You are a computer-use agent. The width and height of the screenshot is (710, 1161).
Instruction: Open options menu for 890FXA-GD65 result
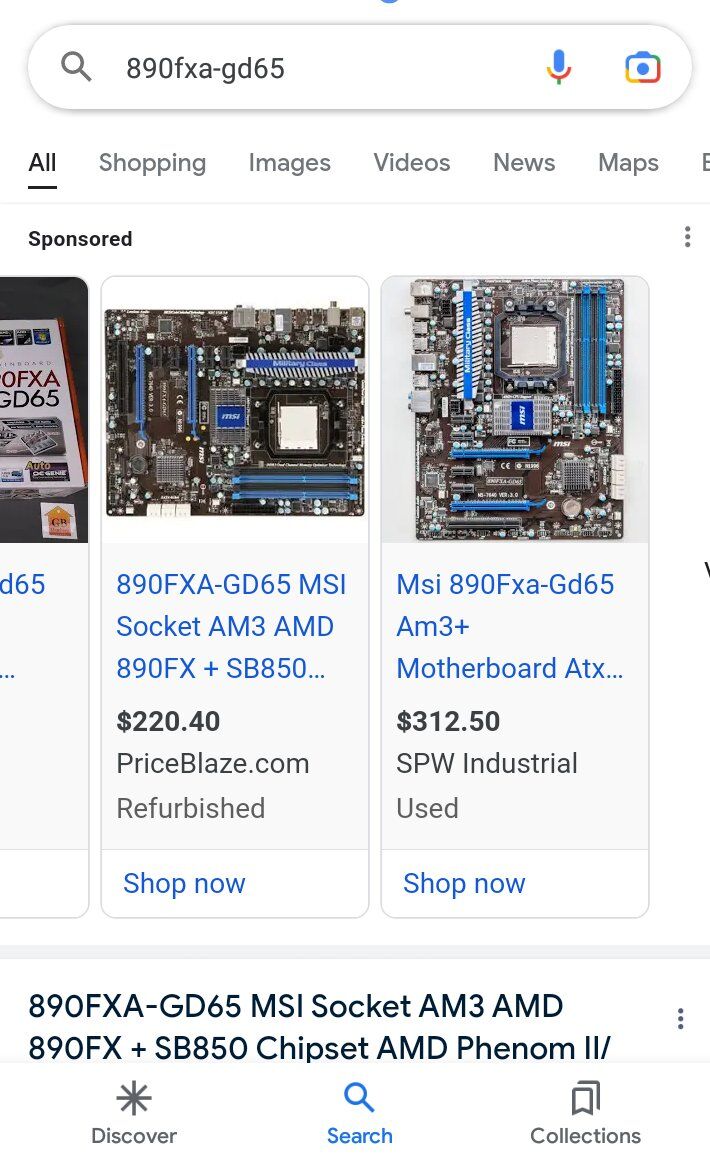coord(680,1019)
